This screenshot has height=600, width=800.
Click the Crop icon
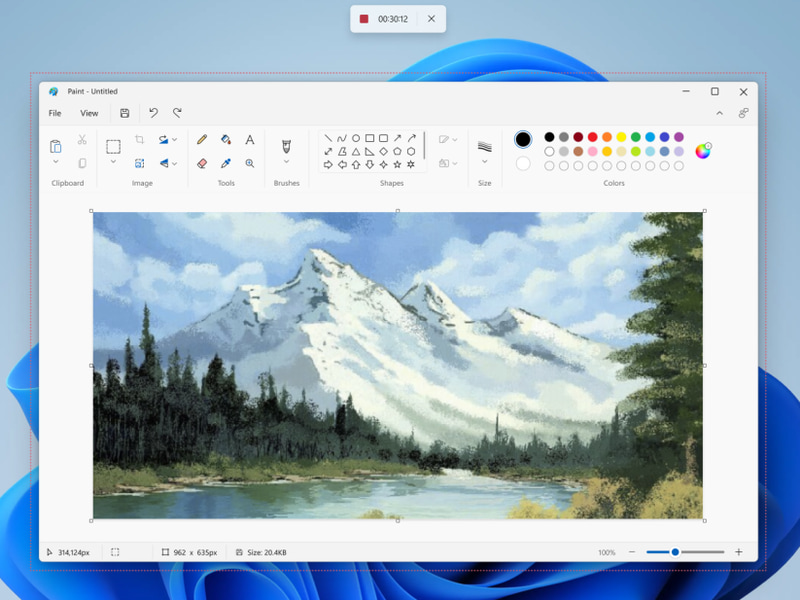(x=139, y=139)
